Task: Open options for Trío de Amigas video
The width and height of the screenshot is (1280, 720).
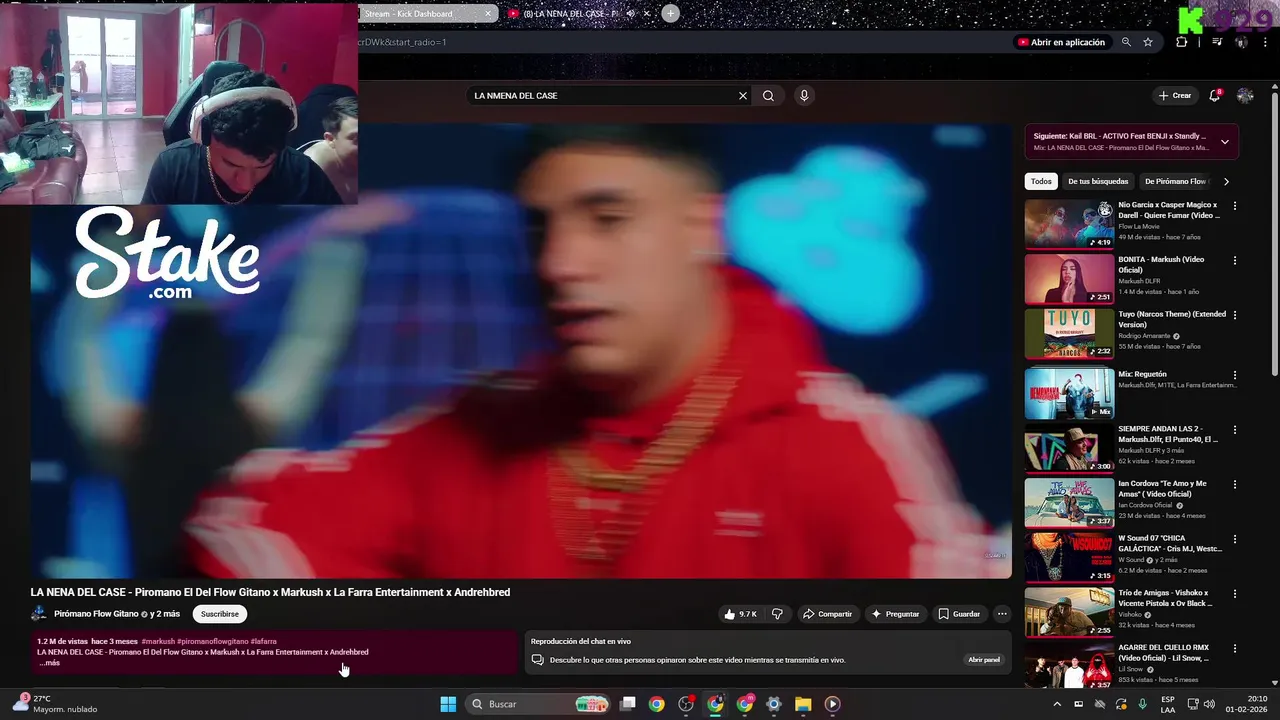Action: point(1235,594)
